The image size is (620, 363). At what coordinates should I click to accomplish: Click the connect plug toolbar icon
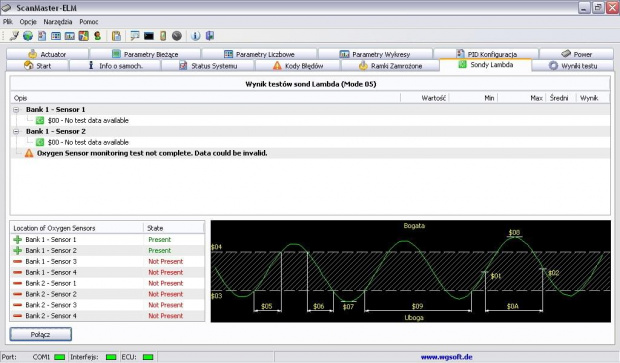(x=14, y=36)
